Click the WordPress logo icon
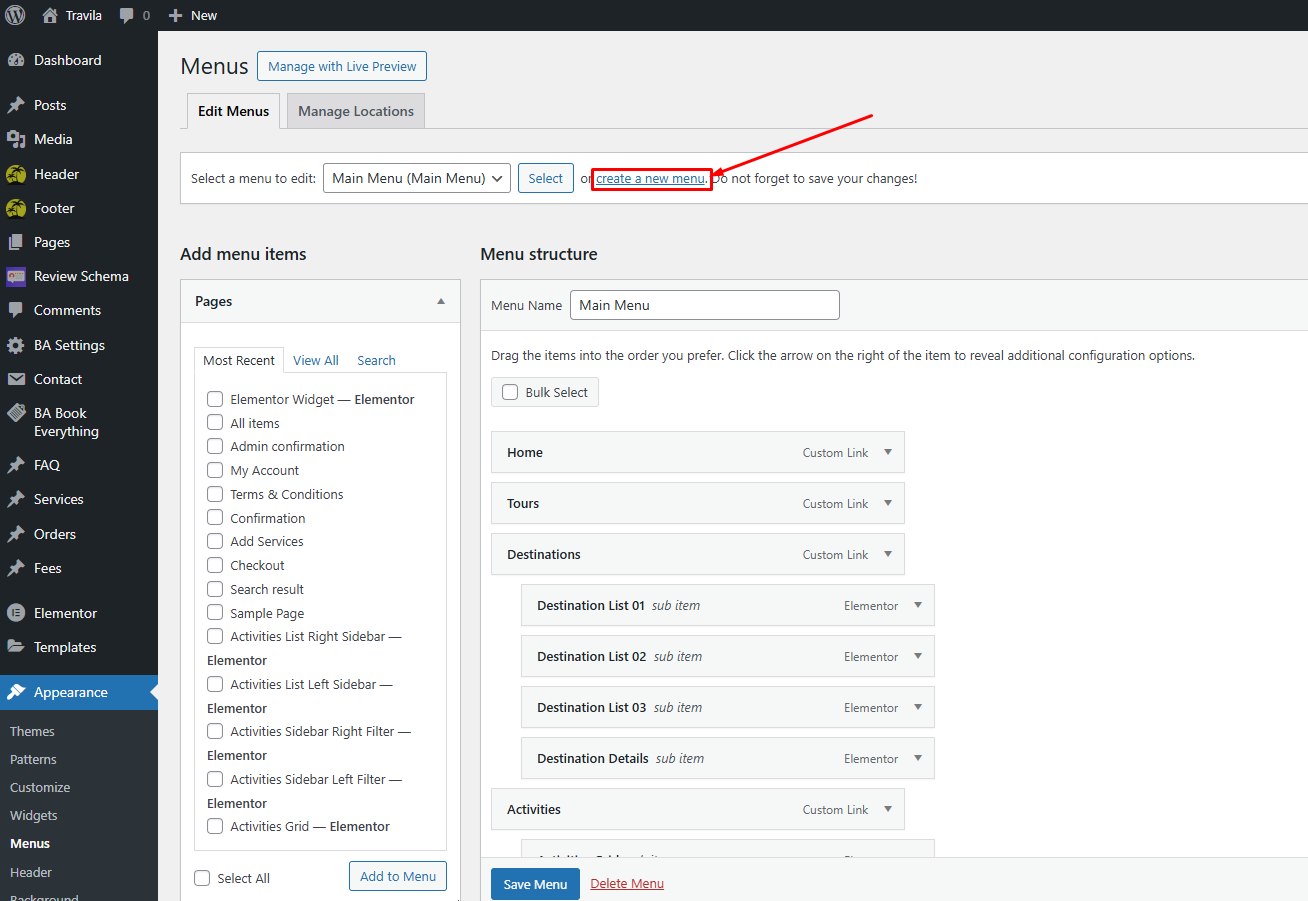The image size is (1308, 901). (15, 15)
